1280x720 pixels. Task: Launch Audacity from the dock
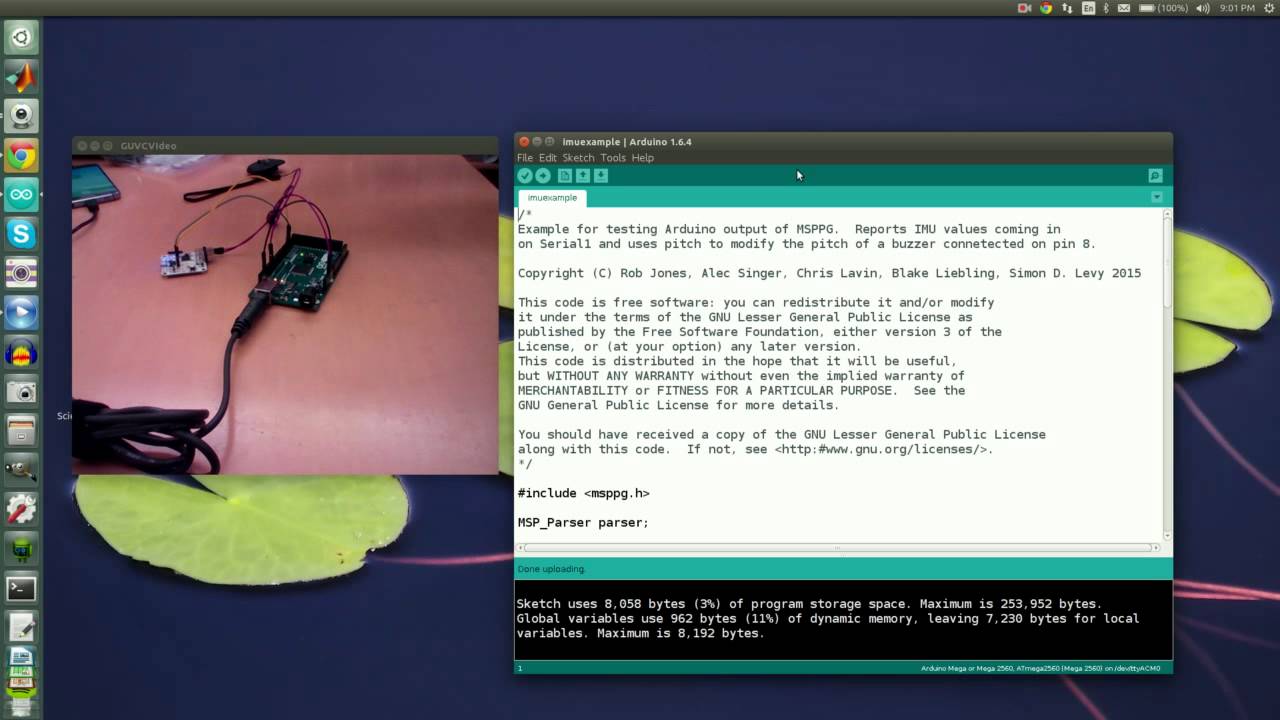coord(21,352)
